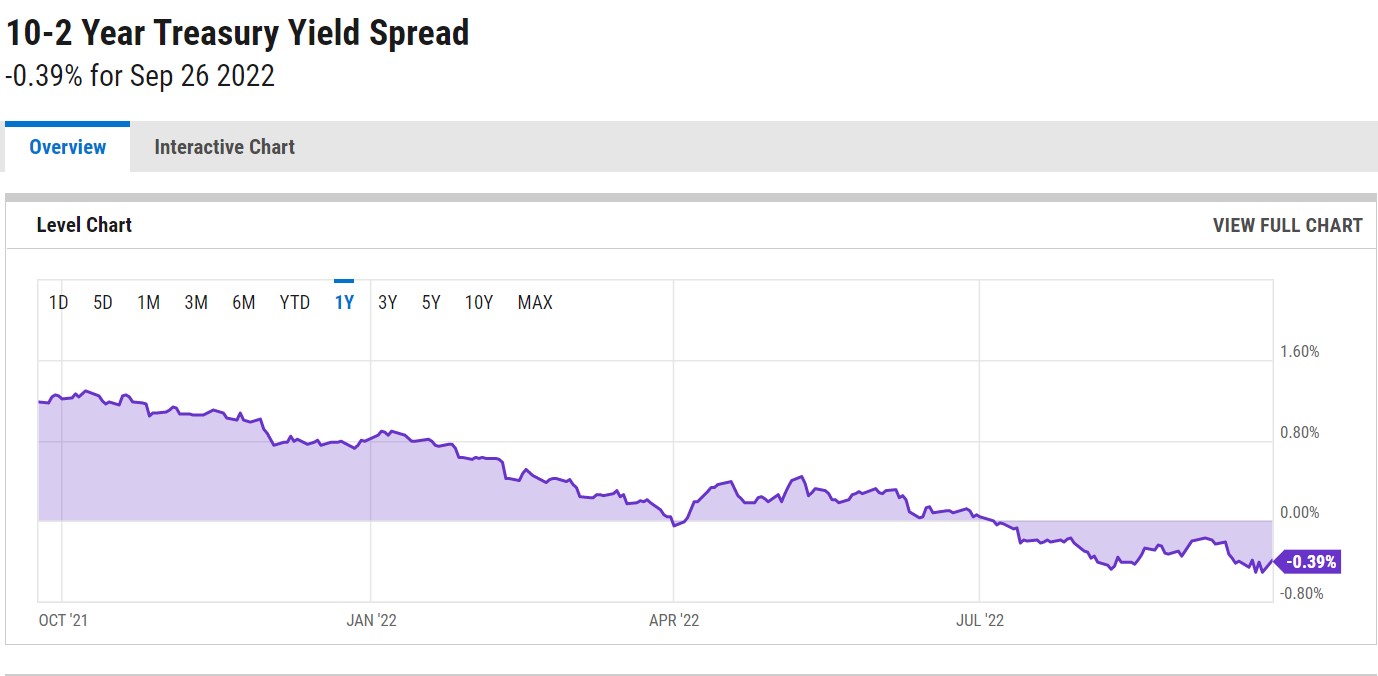Click the APR '22 axis label
The height and width of the screenshot is (676, 1378).
pos(674,620)
